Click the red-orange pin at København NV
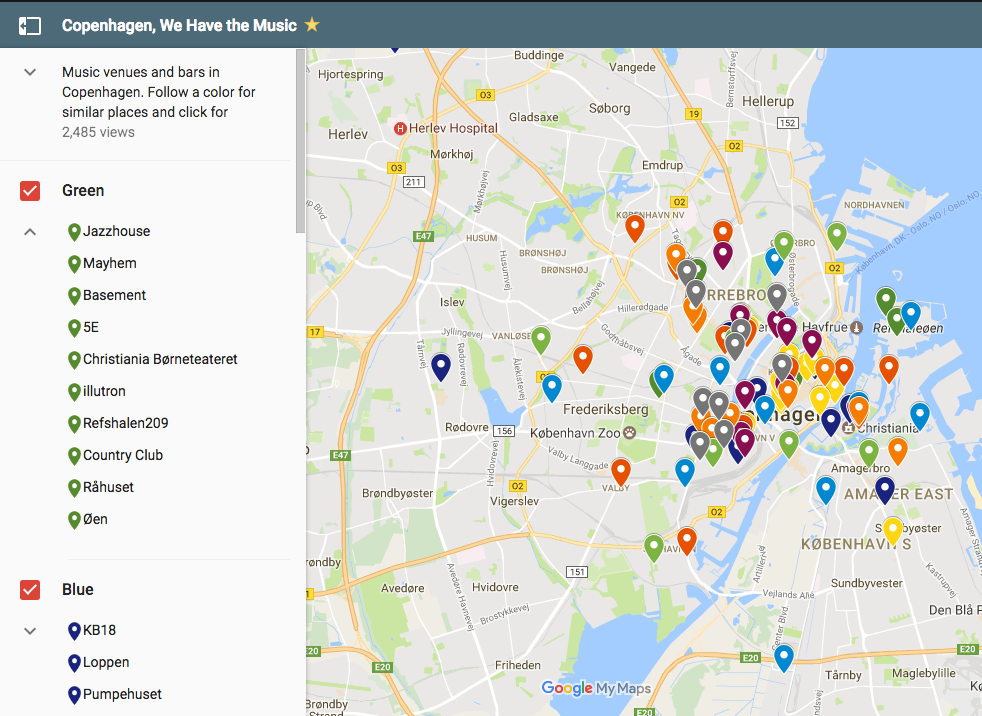982x716 pixels. coord(635,227)
